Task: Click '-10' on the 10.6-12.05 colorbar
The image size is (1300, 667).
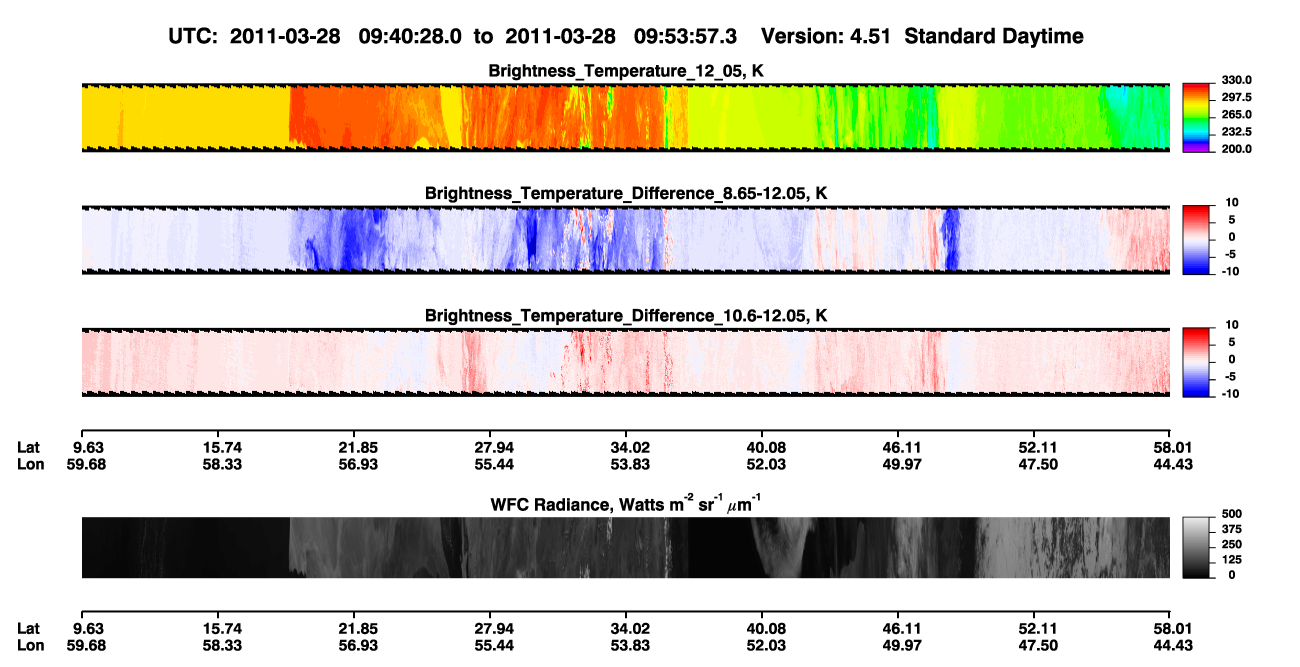Action: tap(1231, 393)
